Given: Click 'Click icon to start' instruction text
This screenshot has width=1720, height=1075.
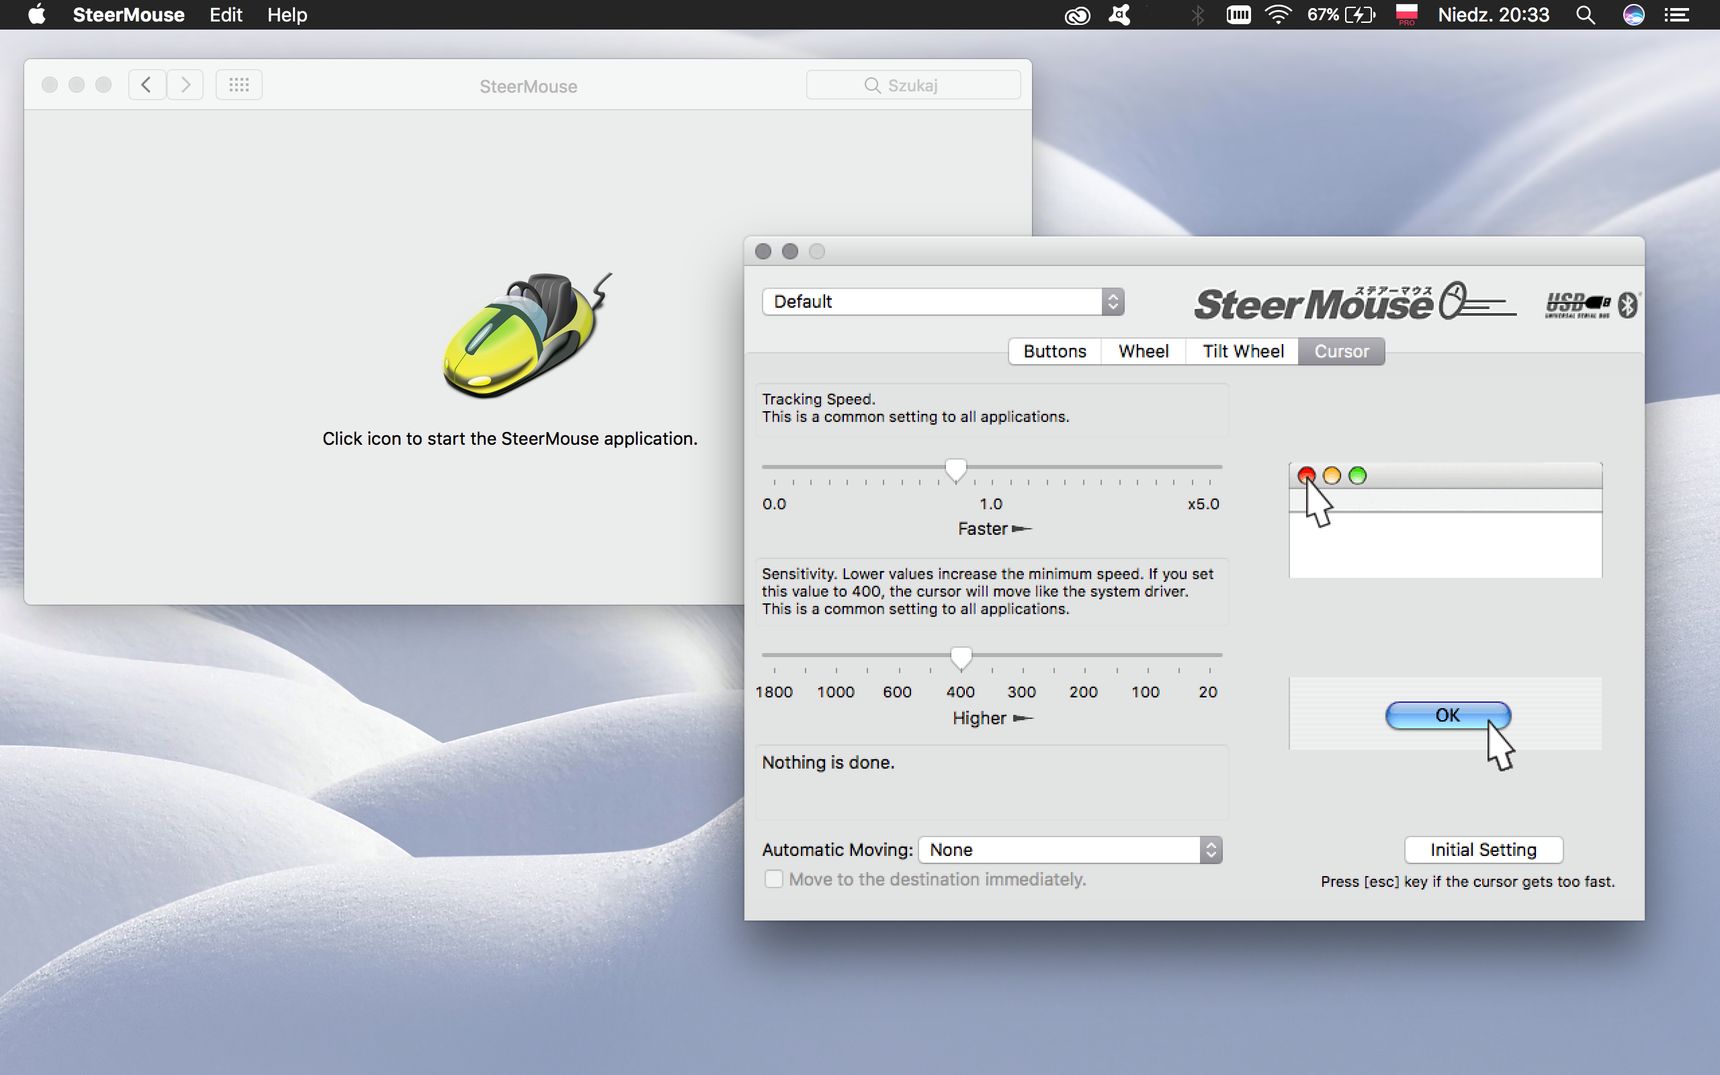Looking at the screenshot, I should [510, 438].
